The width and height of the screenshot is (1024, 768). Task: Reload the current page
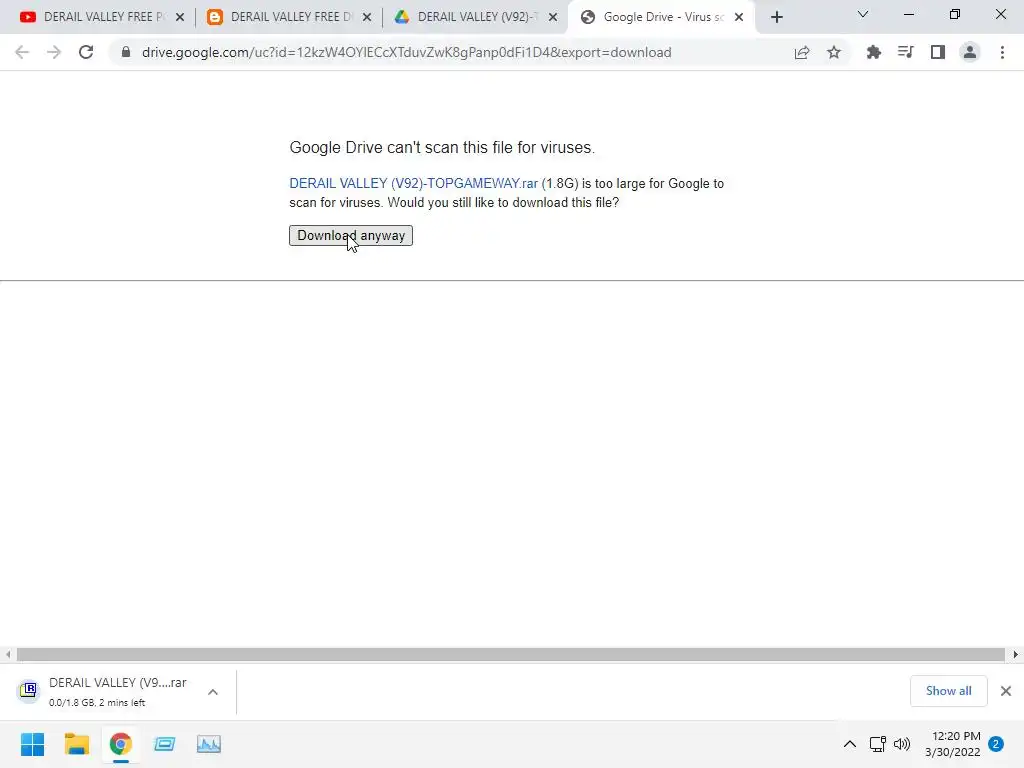tap(86, 52)
